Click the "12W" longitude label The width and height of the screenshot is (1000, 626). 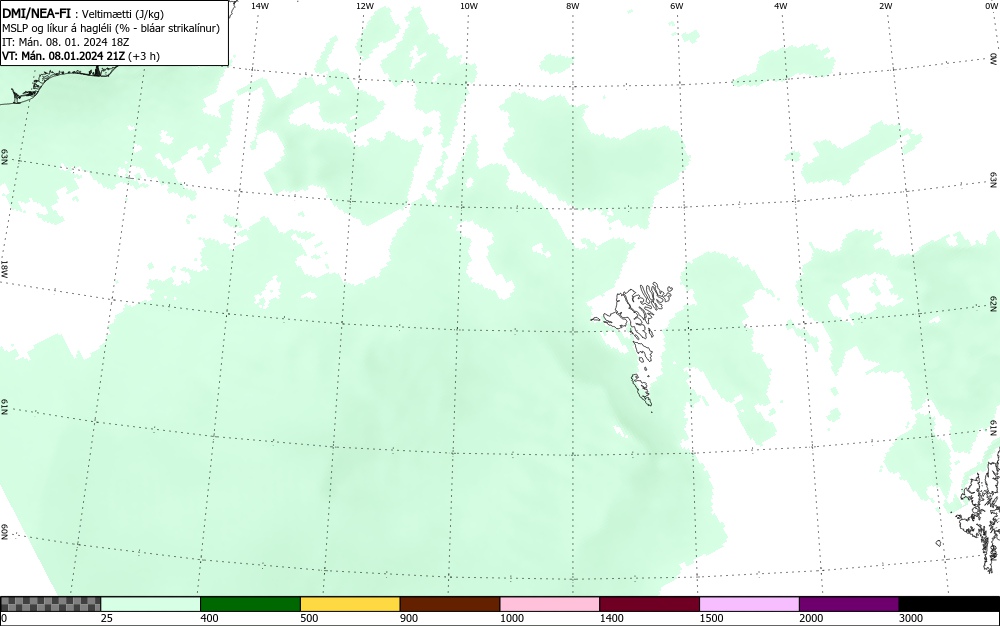tap(364, 6)
